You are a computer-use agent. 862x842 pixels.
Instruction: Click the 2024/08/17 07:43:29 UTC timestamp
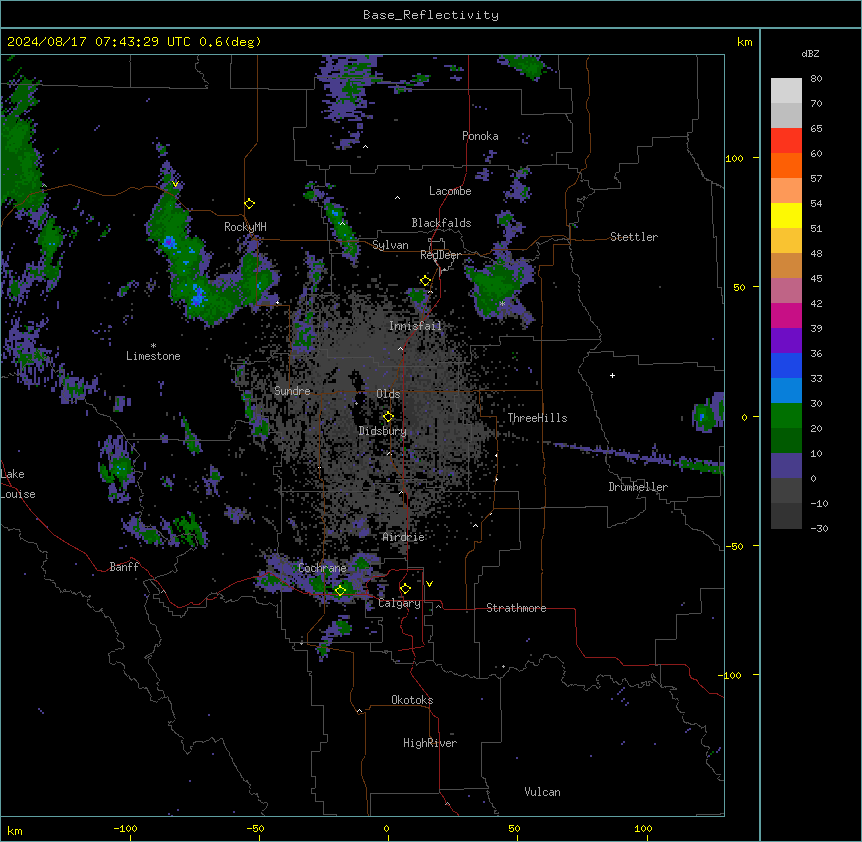(99, 42)
